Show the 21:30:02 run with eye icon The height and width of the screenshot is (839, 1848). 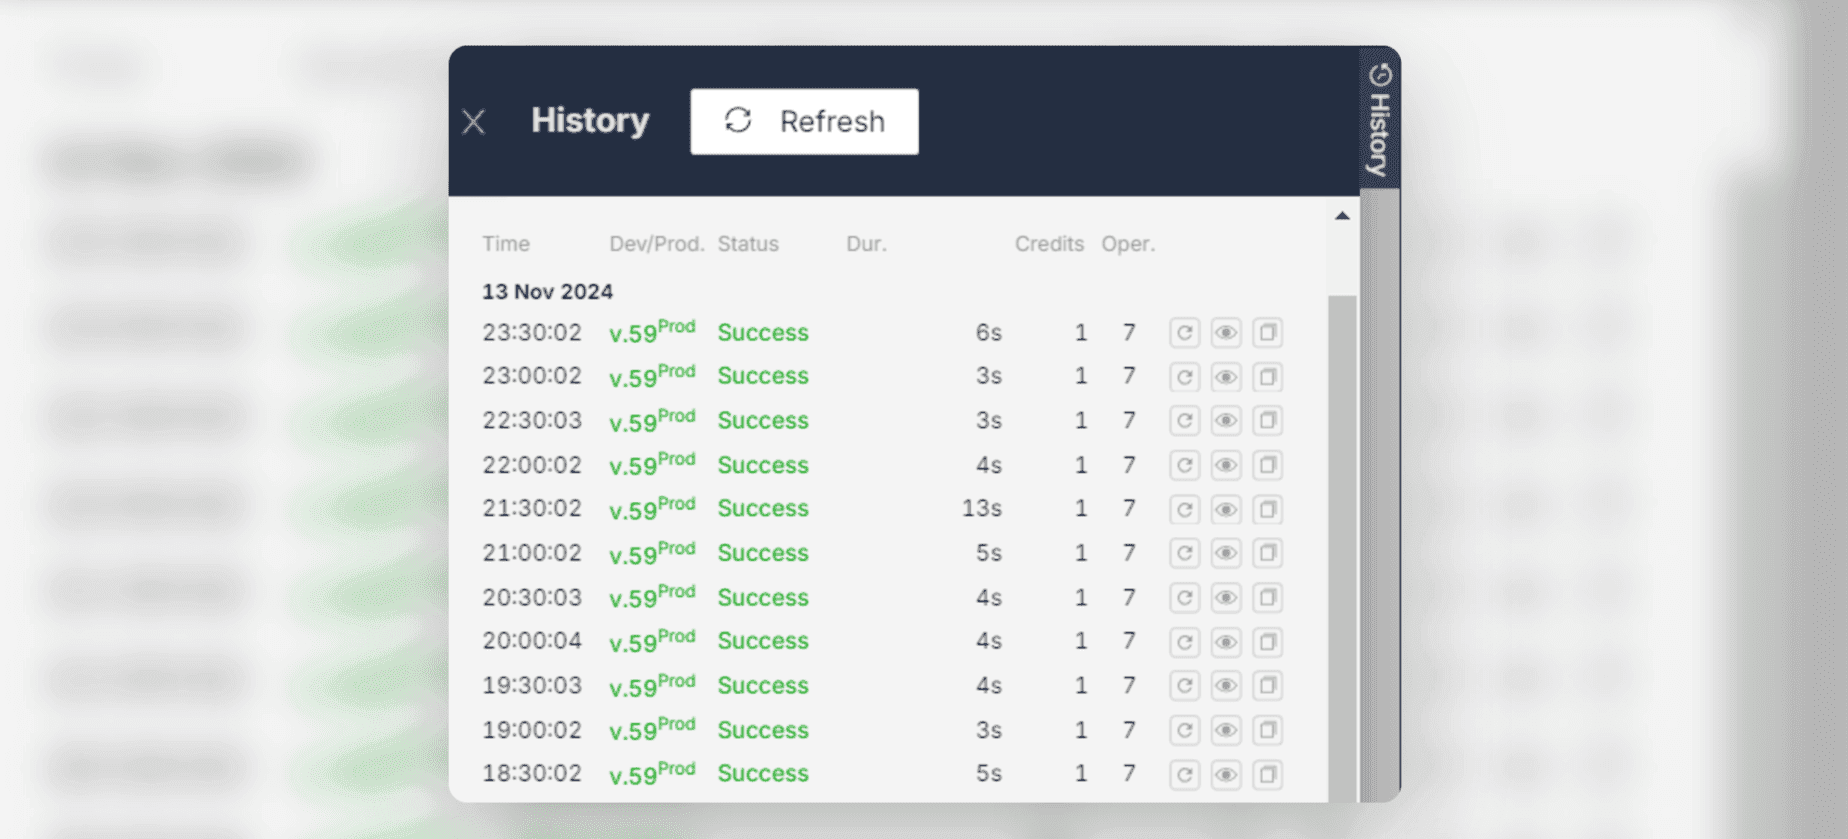tap(1226, 510)
